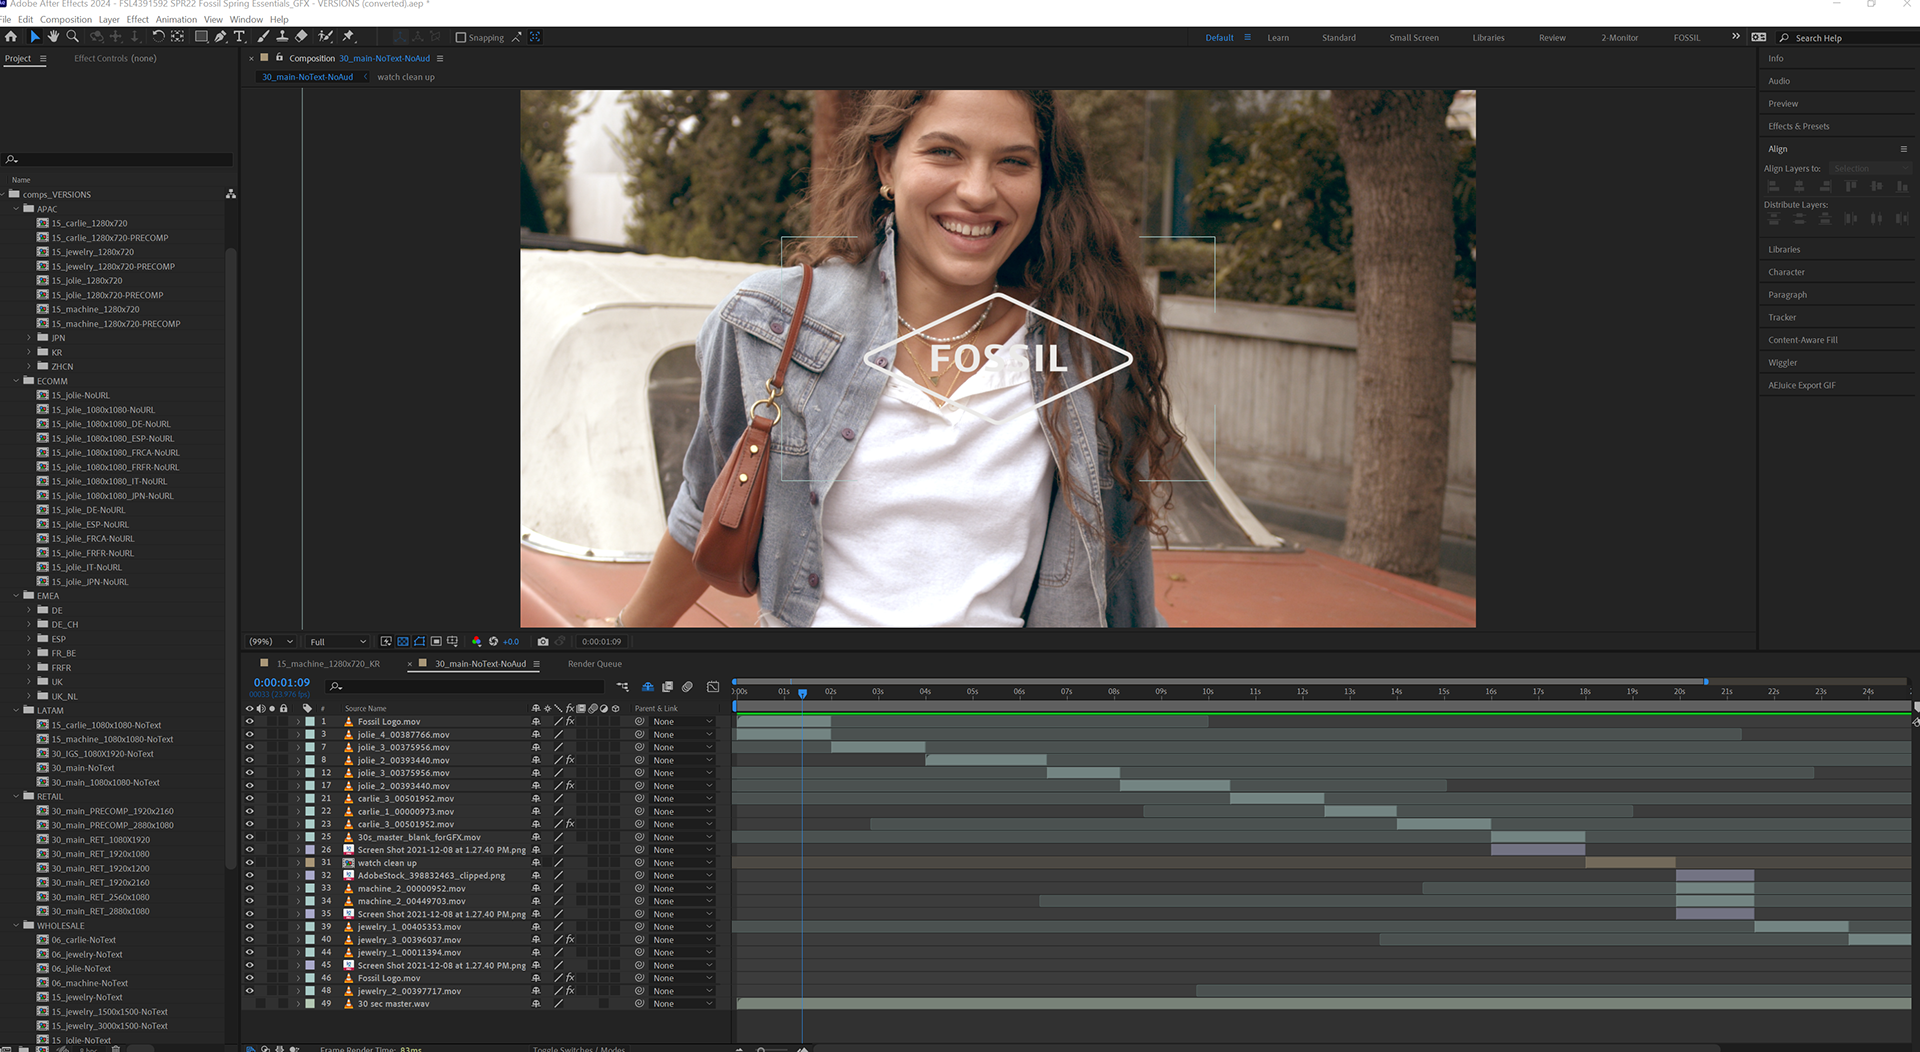Toggle the transparency grid in viewer
The image size is (1920, 1052).
coord(403,641)
